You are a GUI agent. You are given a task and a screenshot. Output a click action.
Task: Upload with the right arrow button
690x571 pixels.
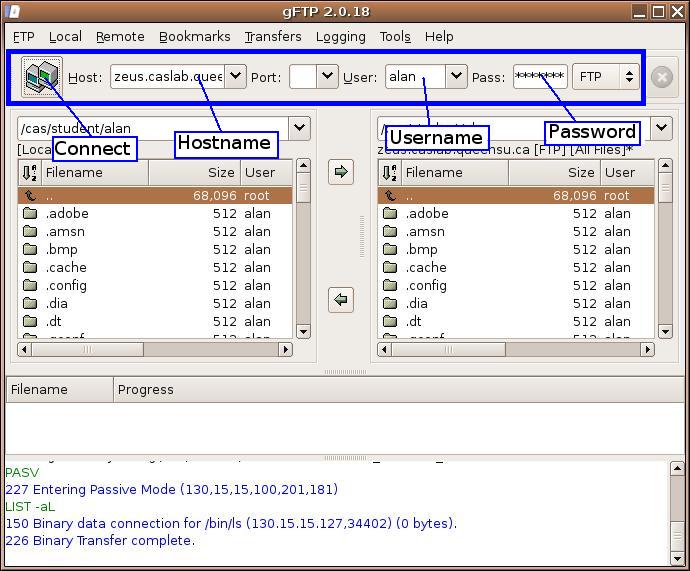[x=341, y=172]
